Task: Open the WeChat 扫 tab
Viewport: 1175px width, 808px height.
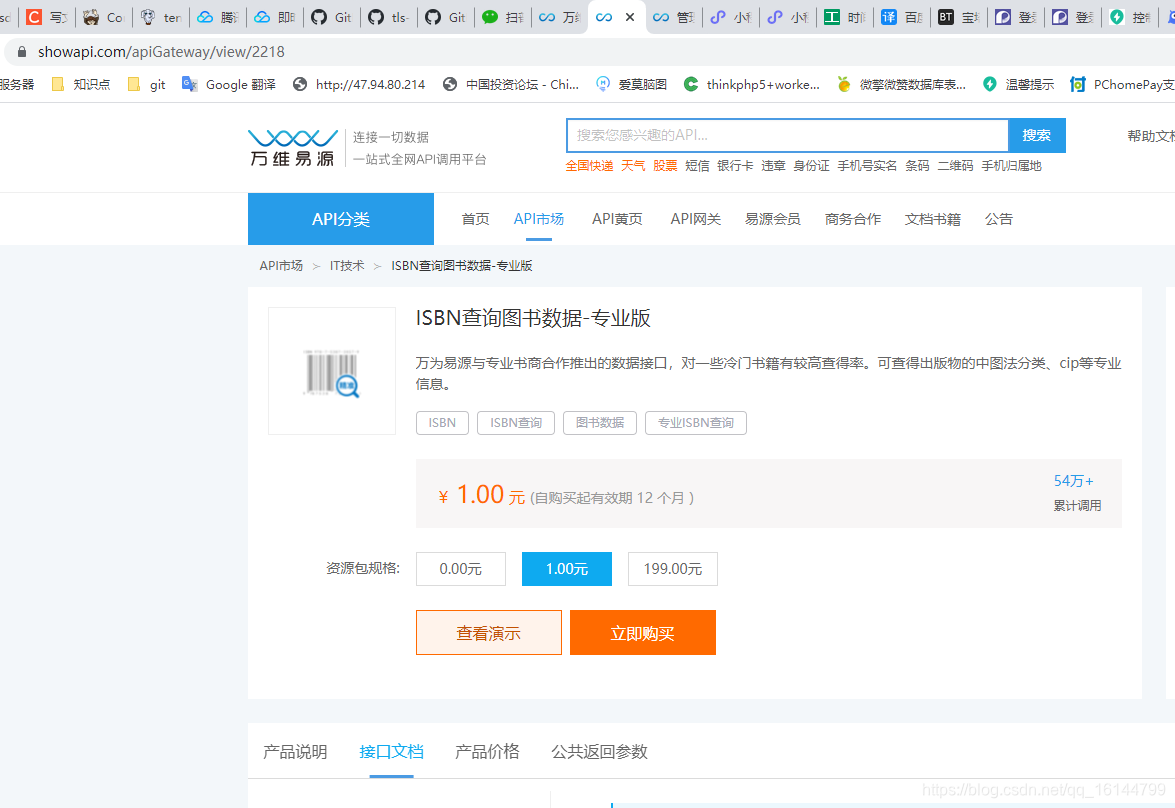Action: coord(502,16)
